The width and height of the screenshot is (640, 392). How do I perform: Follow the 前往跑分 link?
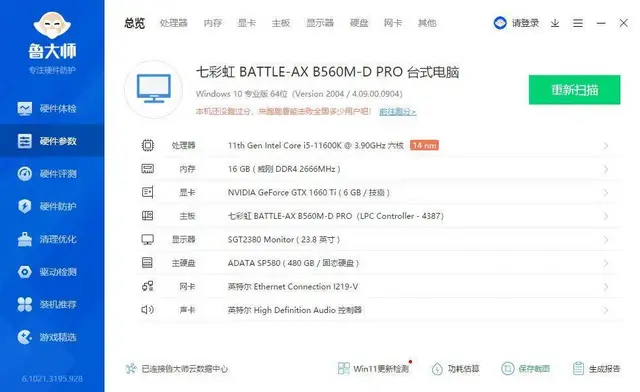(398, 111)
